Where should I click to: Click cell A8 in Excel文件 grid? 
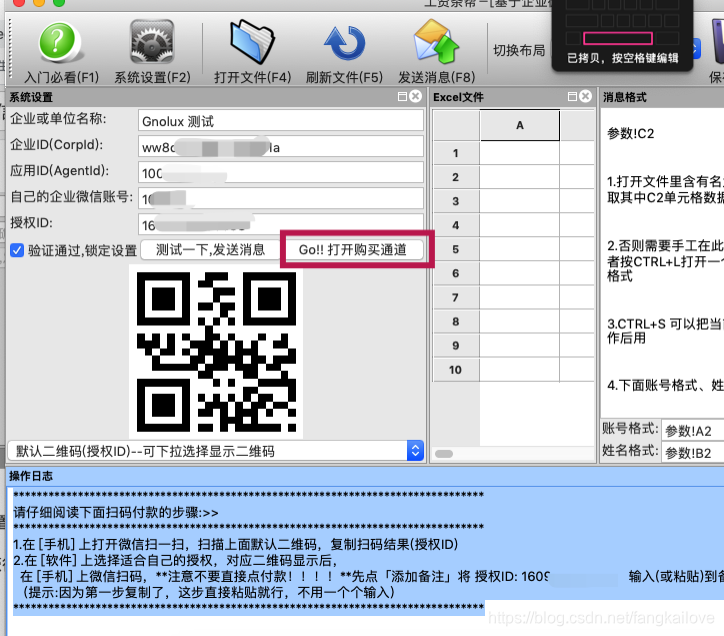(519, 321)
